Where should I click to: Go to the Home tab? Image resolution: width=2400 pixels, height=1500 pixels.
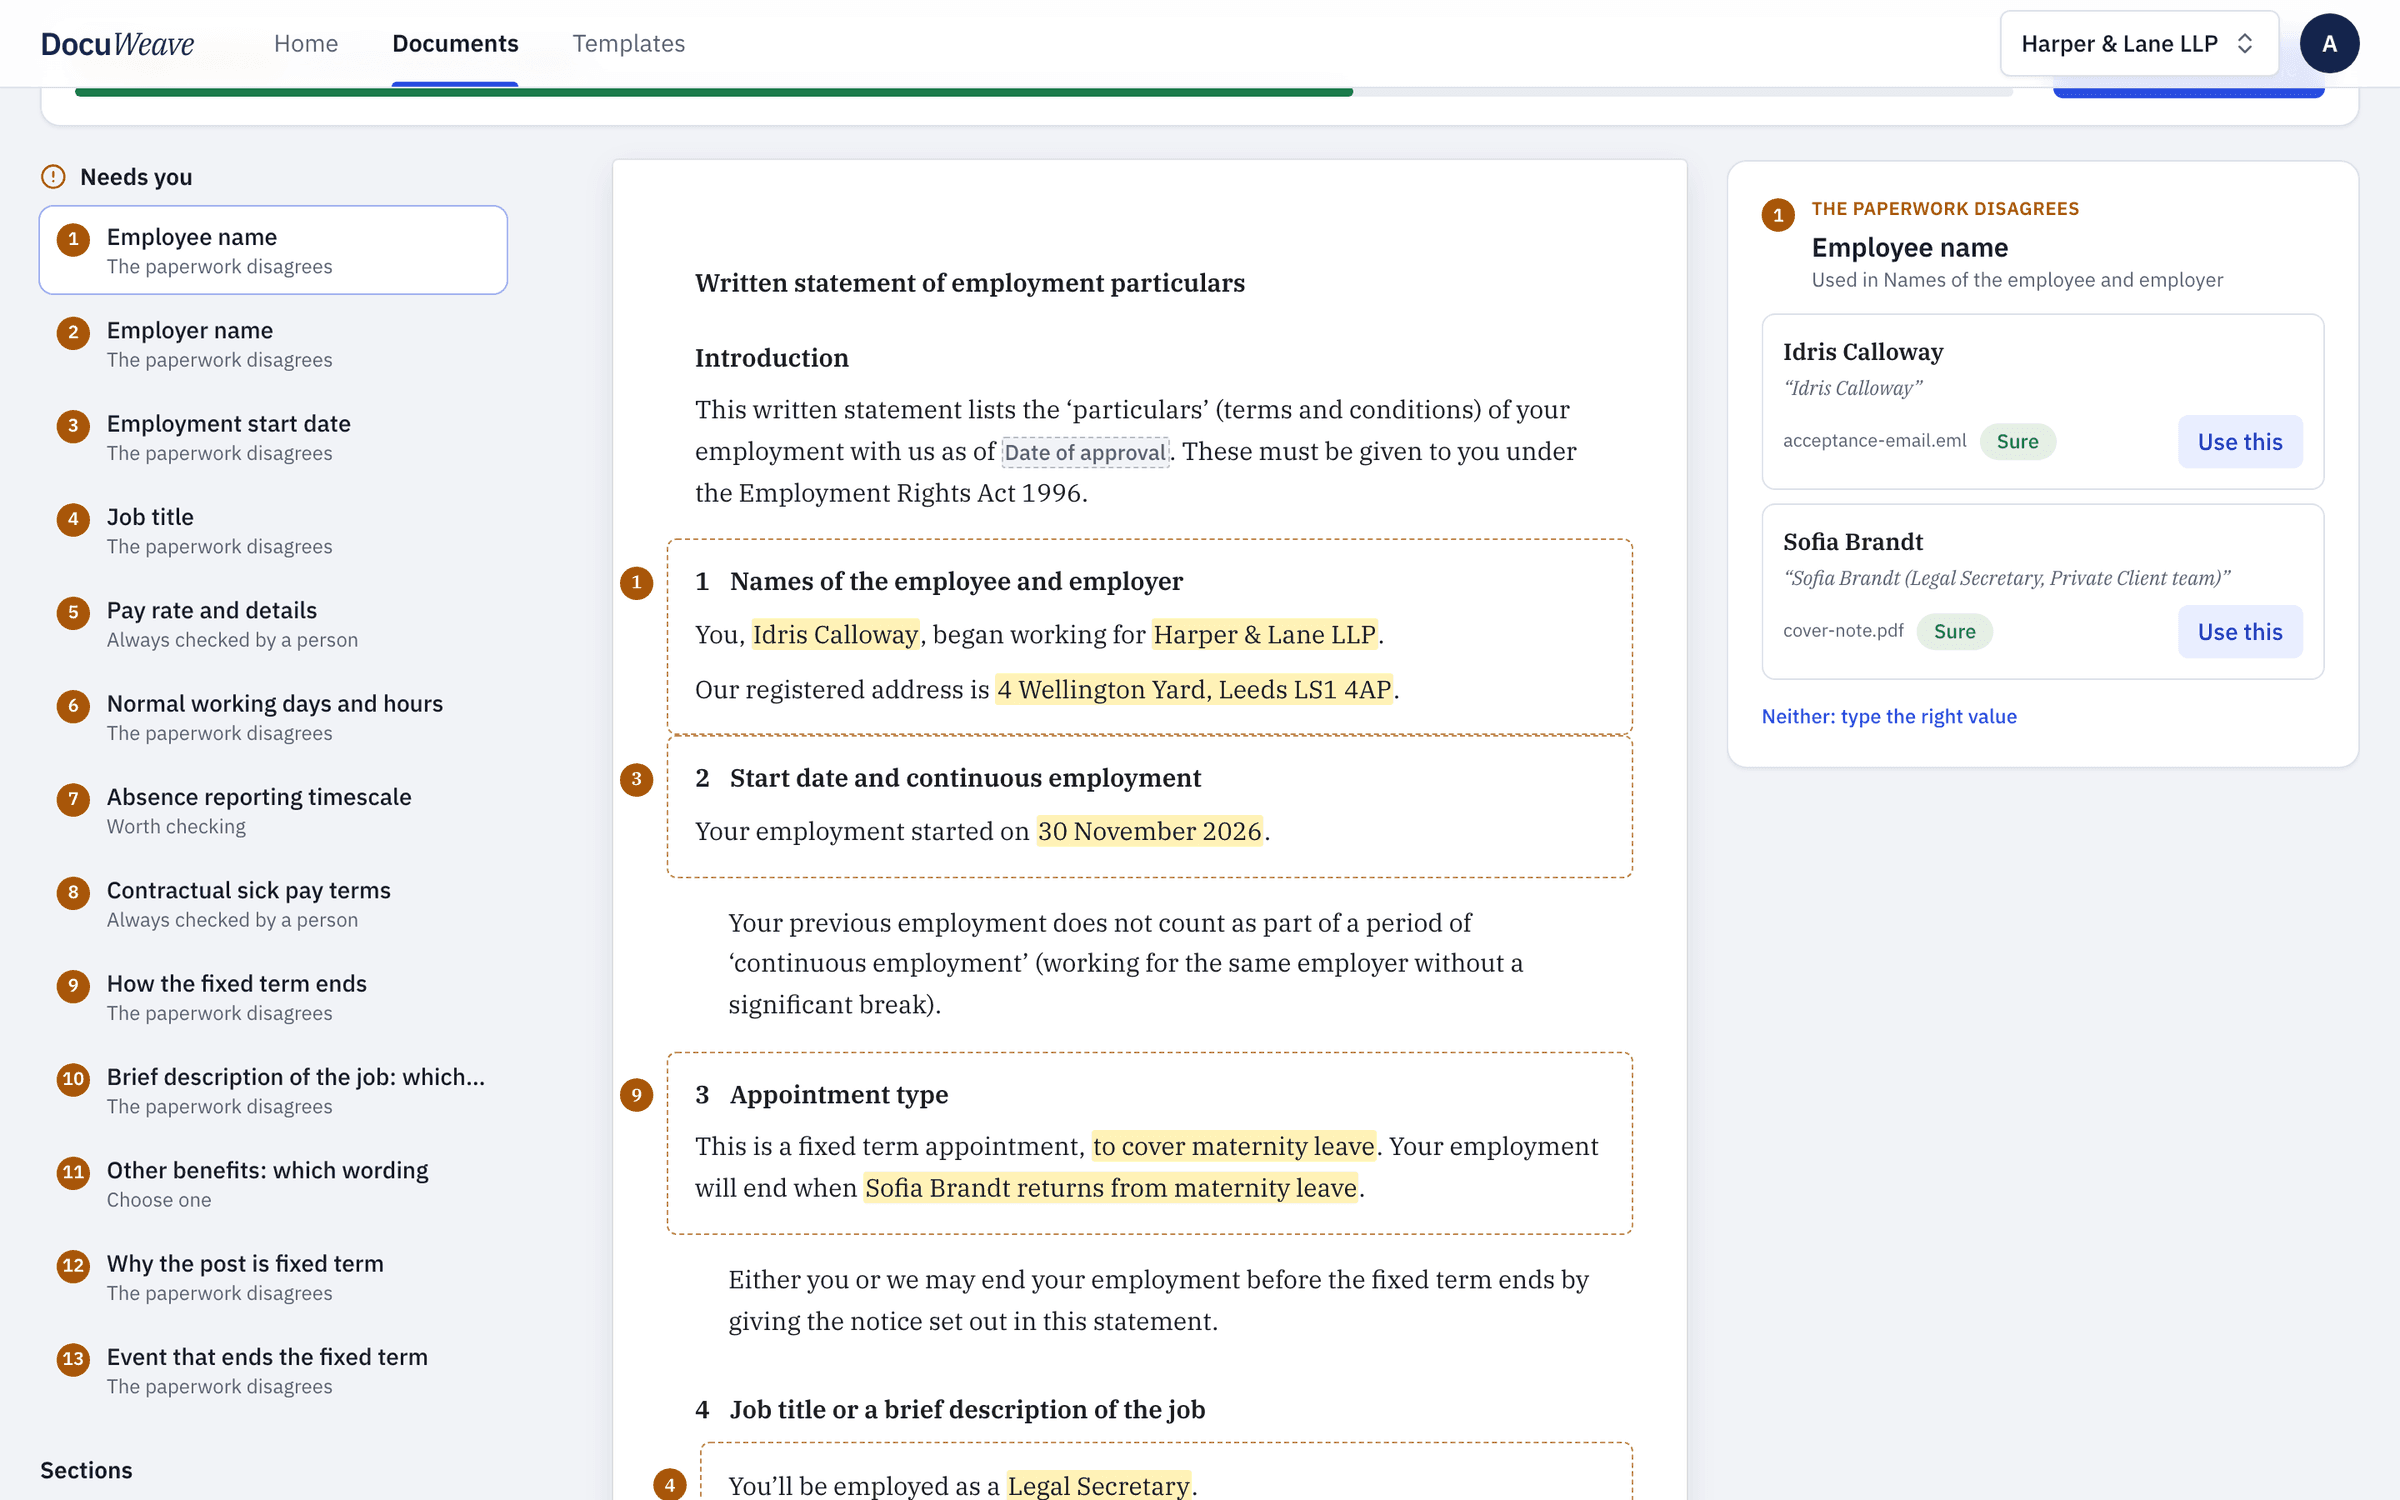pos(306,43)
